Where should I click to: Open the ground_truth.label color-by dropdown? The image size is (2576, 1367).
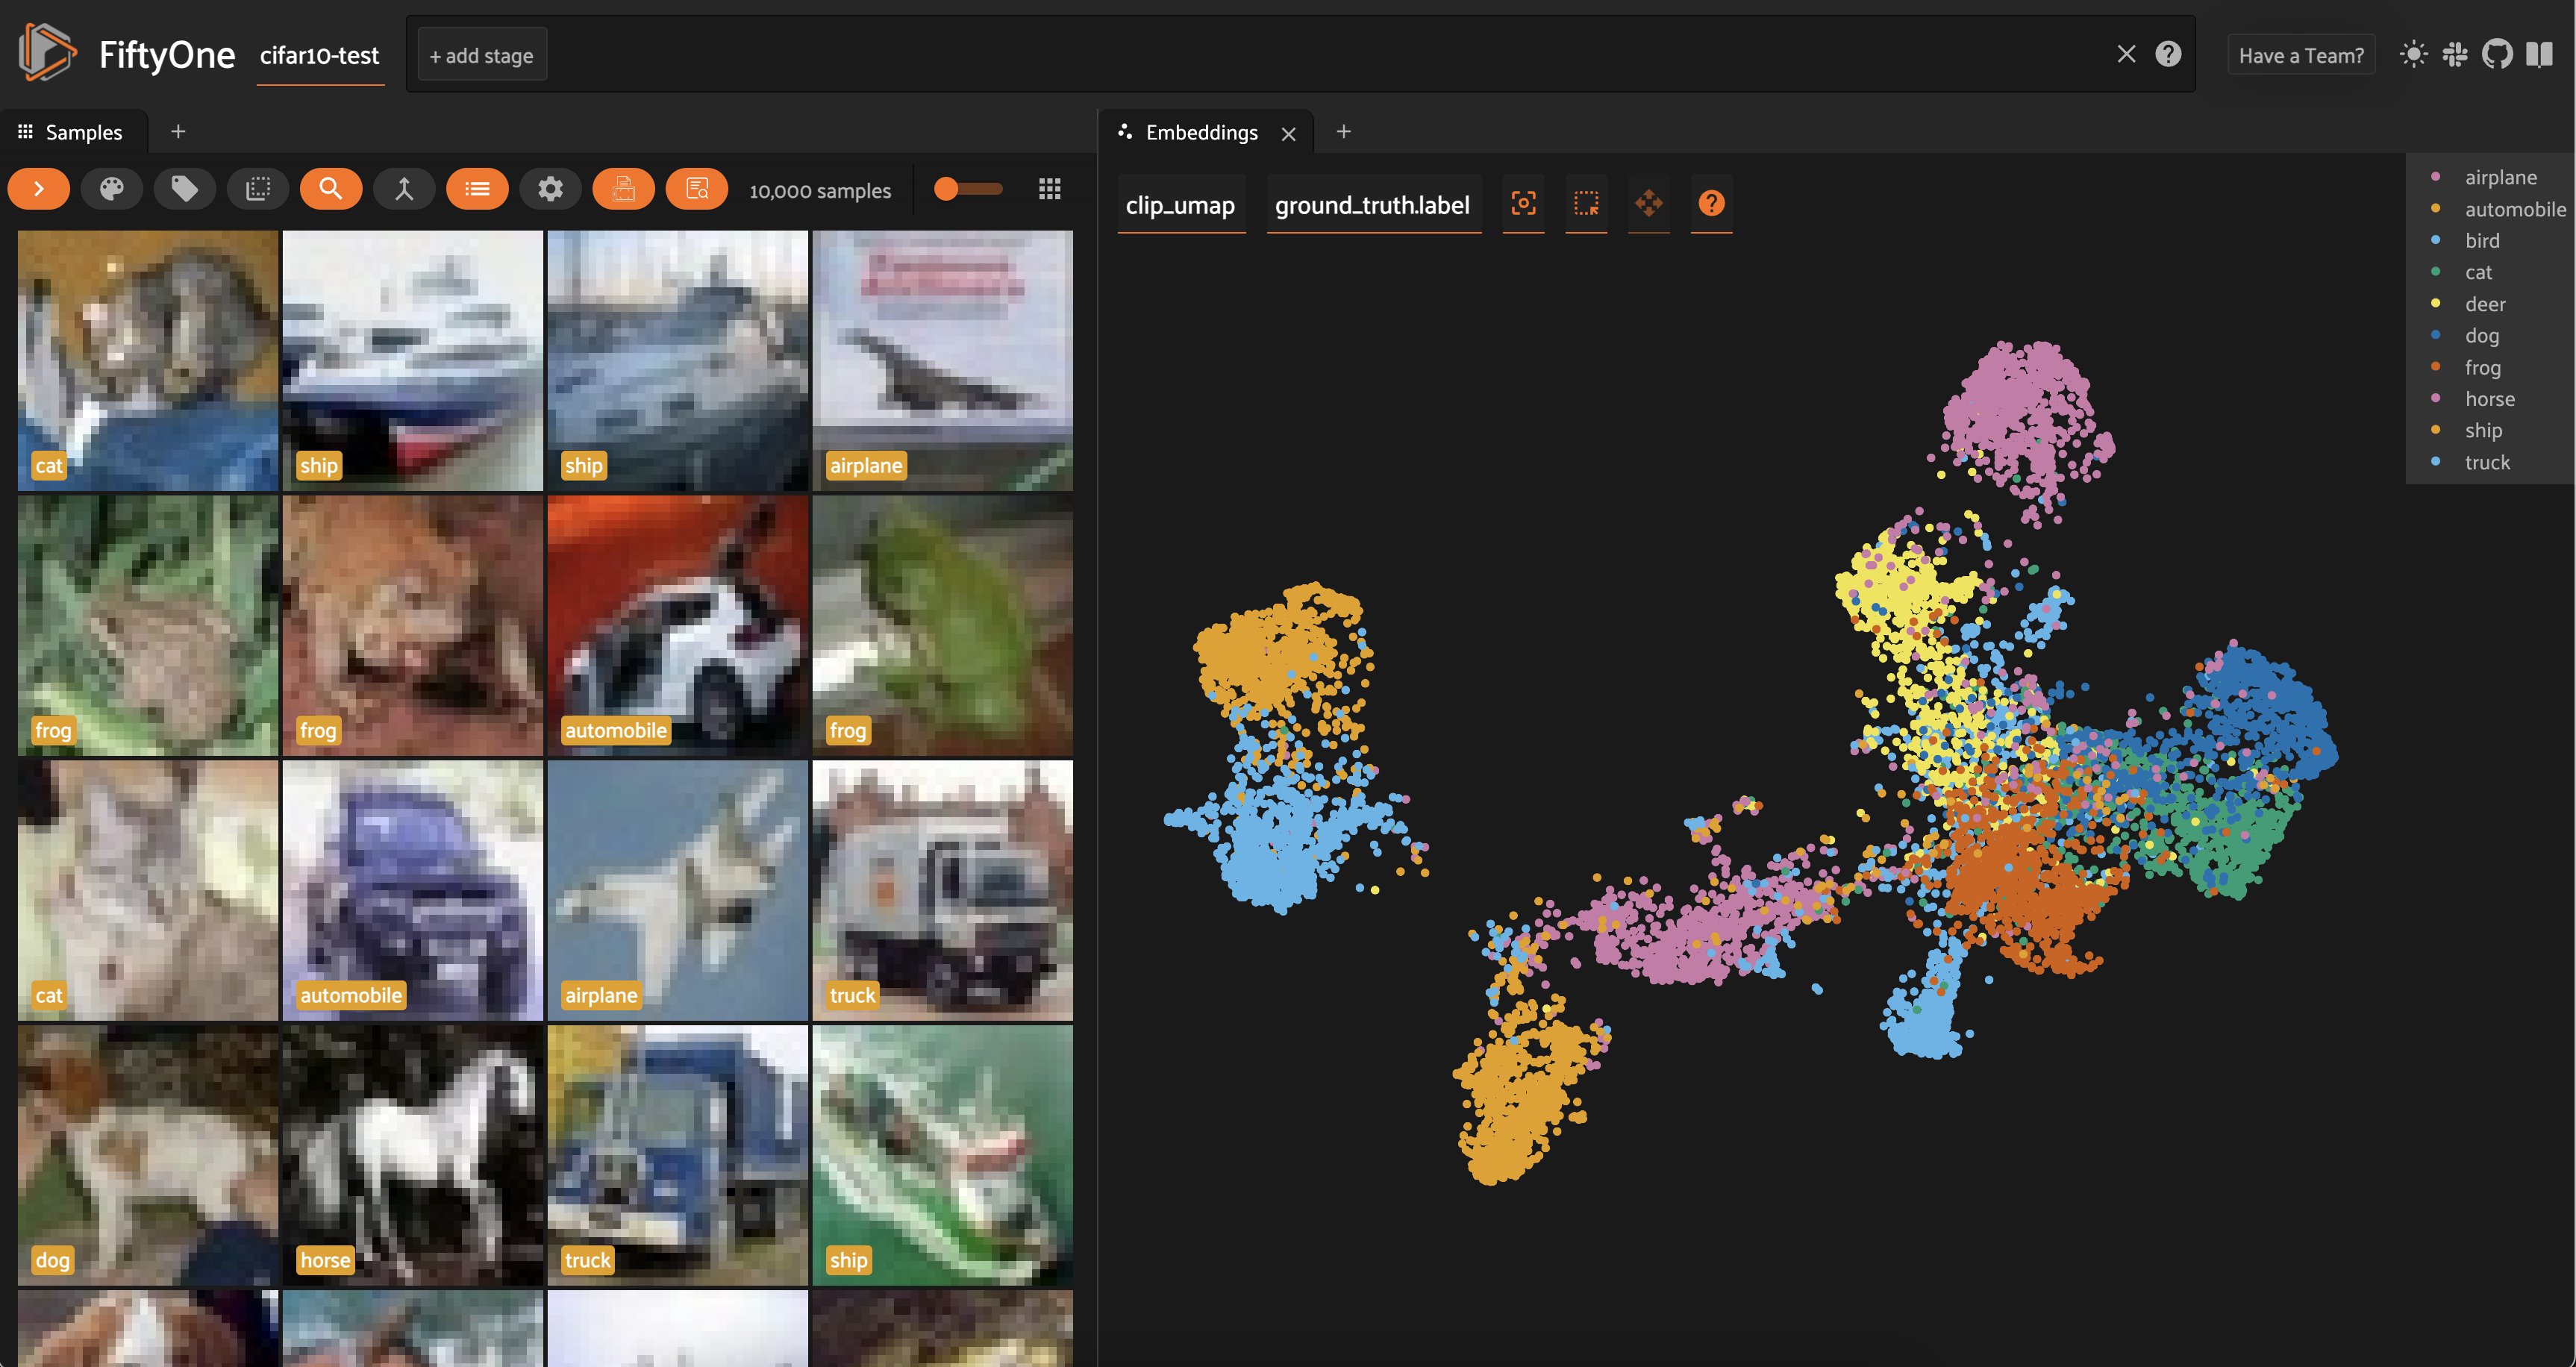(1372, 205)
